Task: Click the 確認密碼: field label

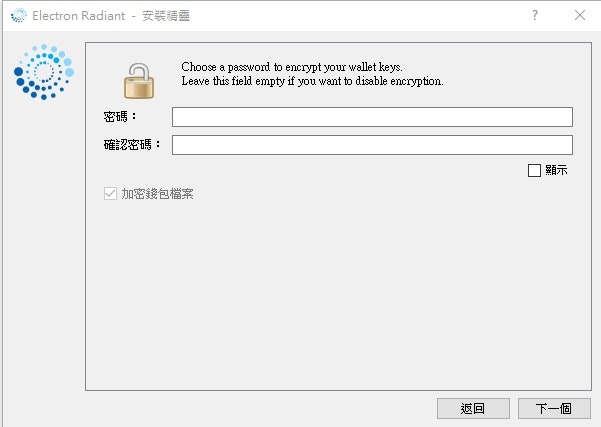Action: pyautogui.click(x=132, y=145)
